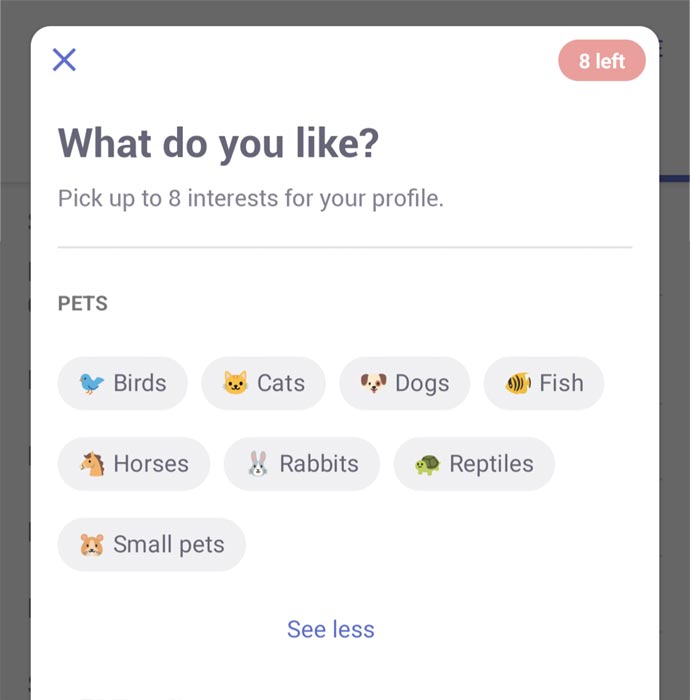Image resolution: width=690 pixels, height=700 pixels.
Task: Click the green turtle emoji icon
Action: (x=427, y=465)
